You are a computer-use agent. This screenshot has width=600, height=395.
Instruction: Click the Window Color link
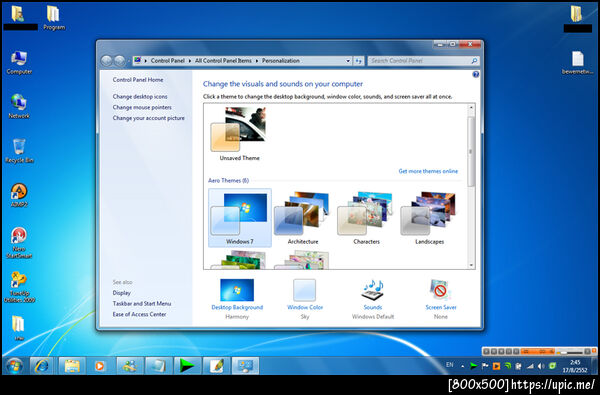(305, 307)
